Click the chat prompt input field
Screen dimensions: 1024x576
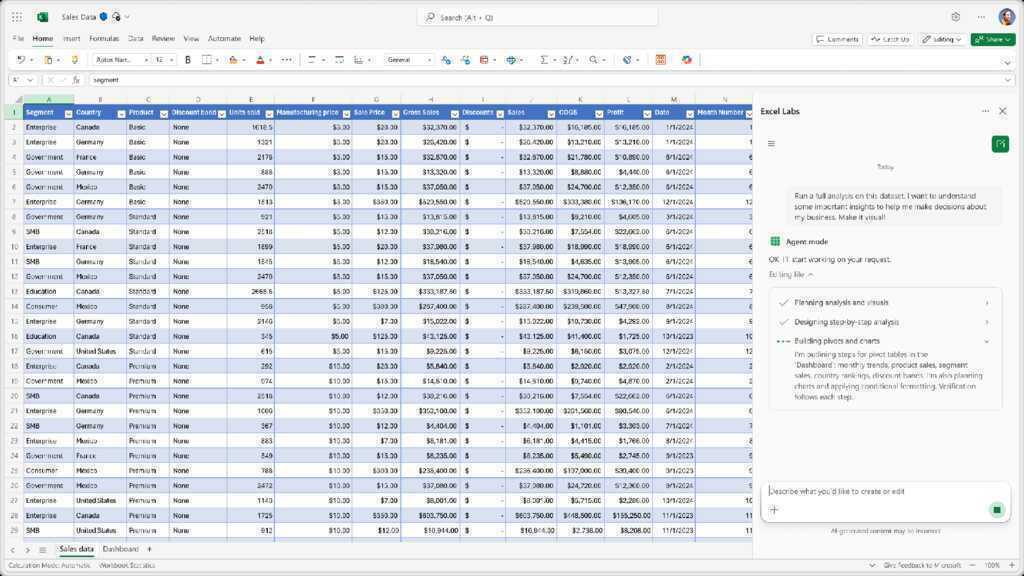pyautogui.click(x=880, y=491)
